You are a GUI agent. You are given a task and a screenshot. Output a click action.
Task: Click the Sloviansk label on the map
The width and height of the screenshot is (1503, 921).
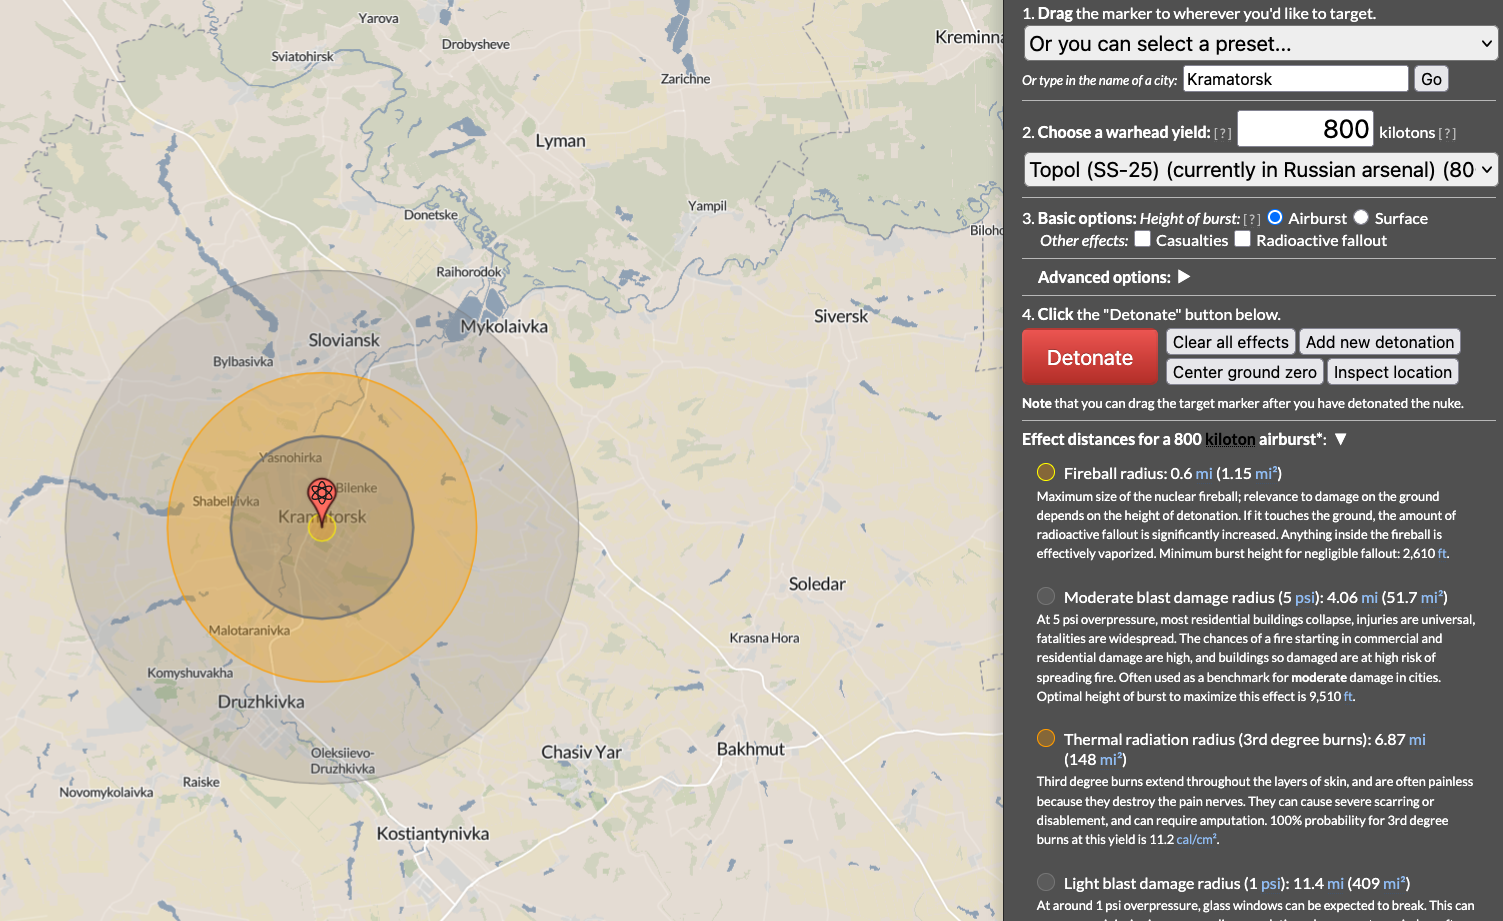click(x=344, y=340)
